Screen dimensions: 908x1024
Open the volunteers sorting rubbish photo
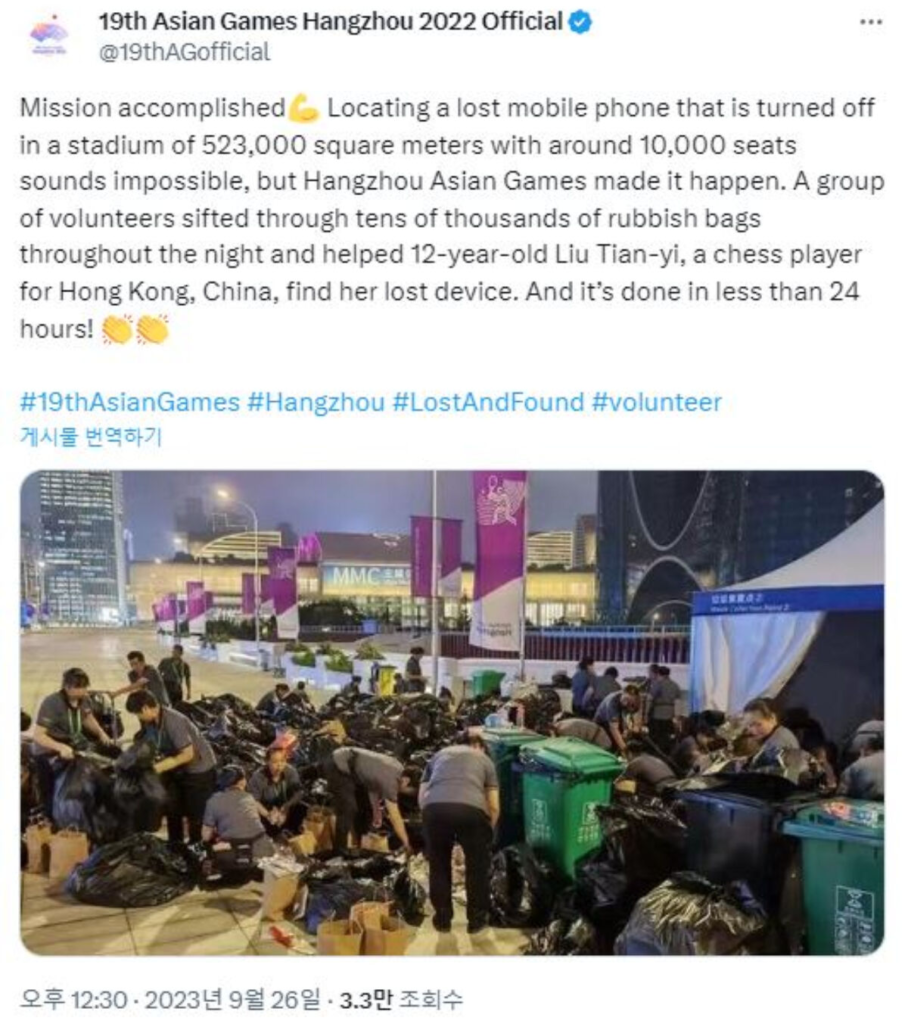[452, 712]
